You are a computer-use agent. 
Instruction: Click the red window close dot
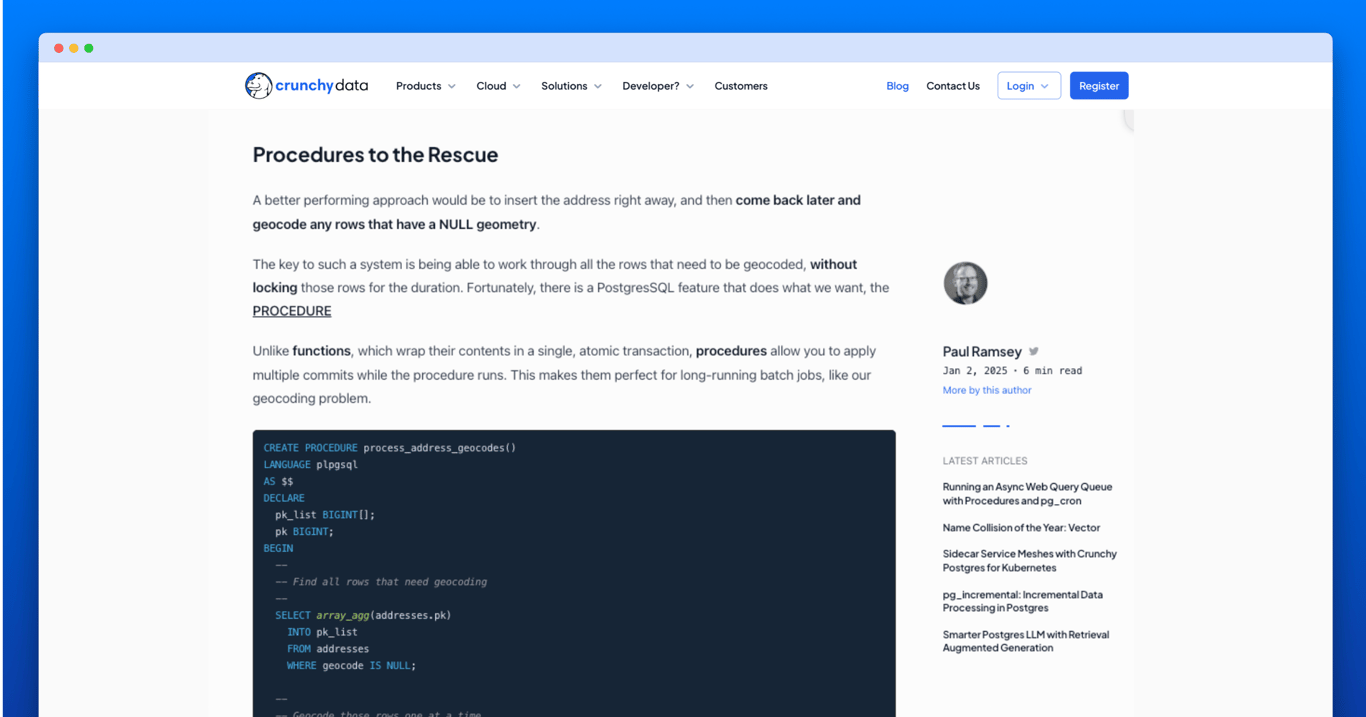(x=59, y=48)
